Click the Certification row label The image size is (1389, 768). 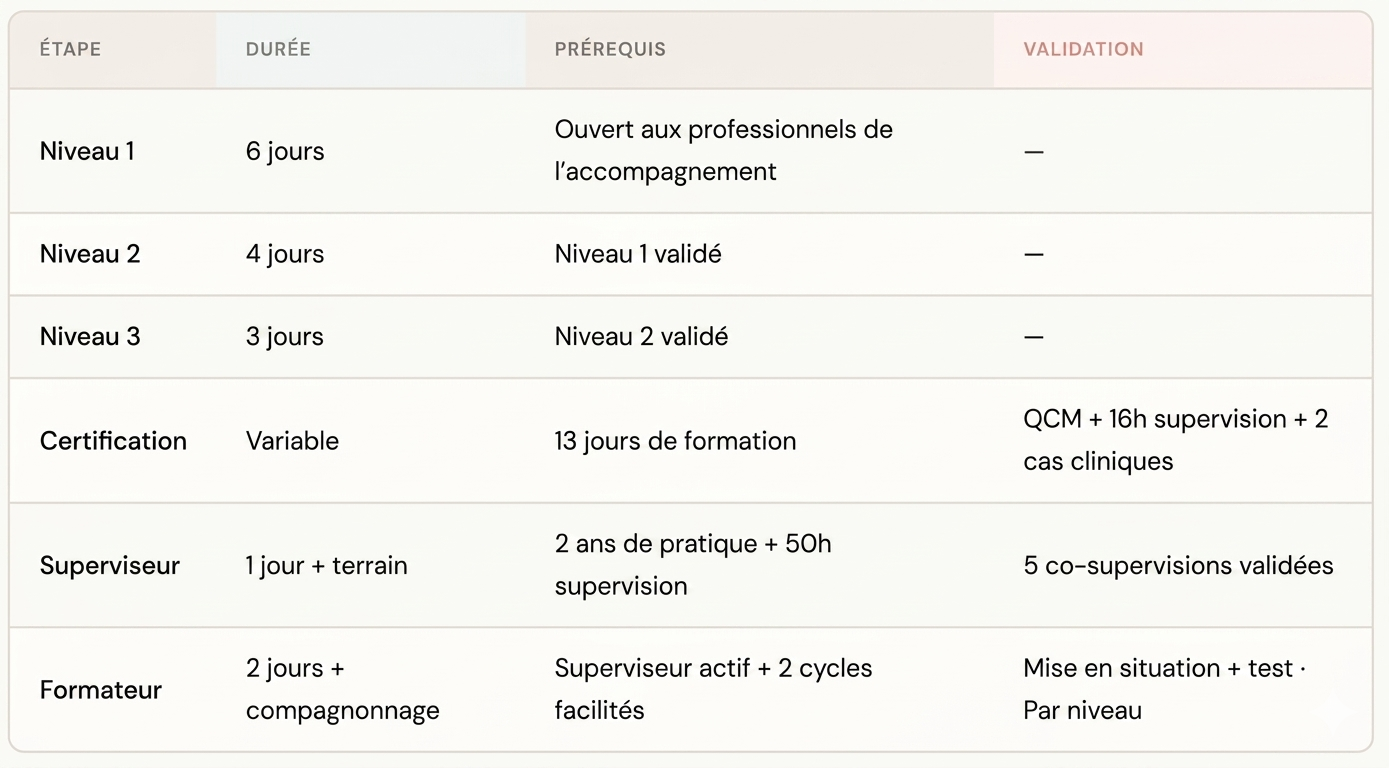[113, 441]
